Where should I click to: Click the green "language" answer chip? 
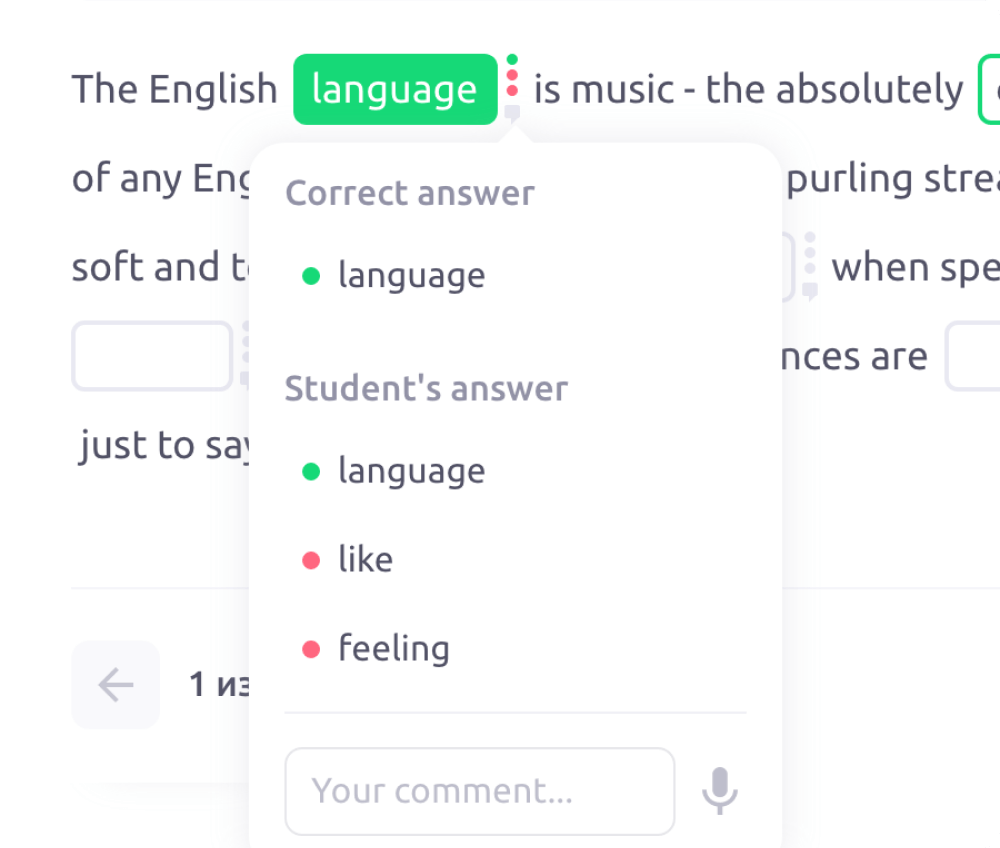[395, 90]
